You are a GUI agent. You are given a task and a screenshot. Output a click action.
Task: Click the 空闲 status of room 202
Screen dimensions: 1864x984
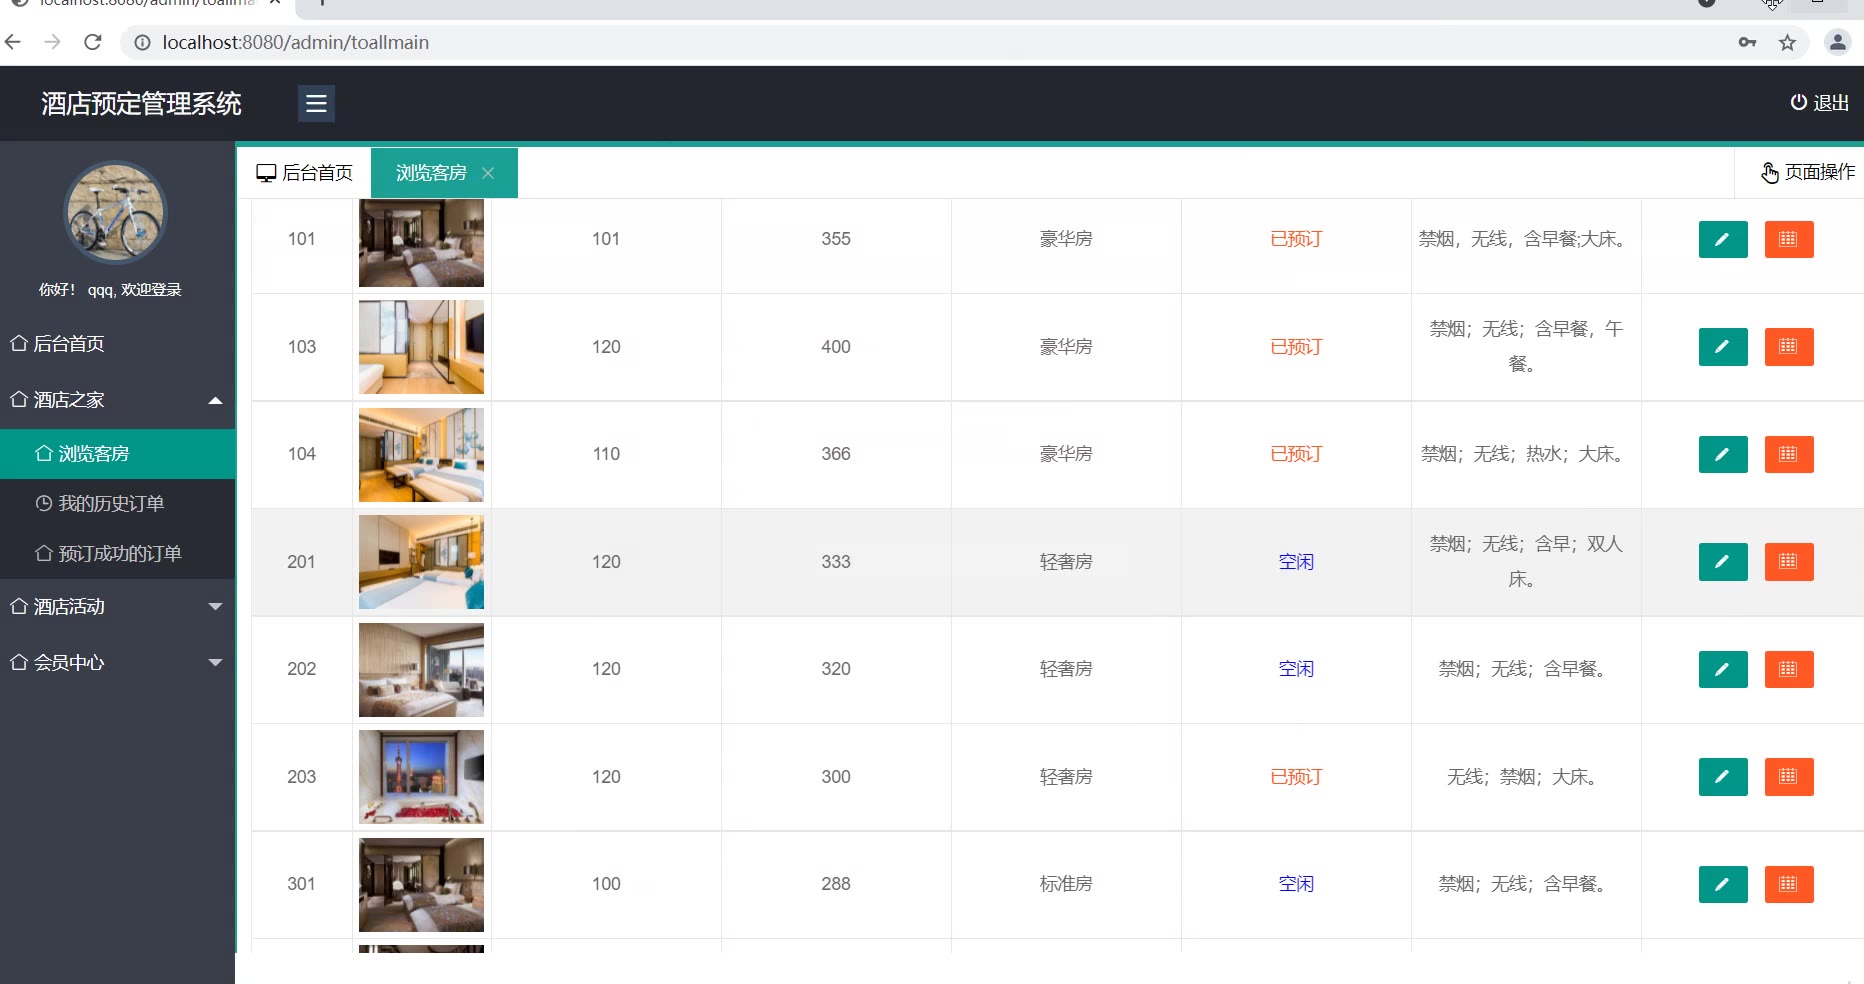[x=1296, y=669]
